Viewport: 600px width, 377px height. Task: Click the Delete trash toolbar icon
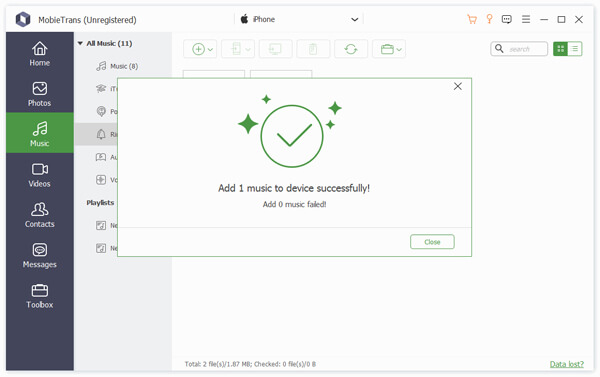click(x=313, y=49)
